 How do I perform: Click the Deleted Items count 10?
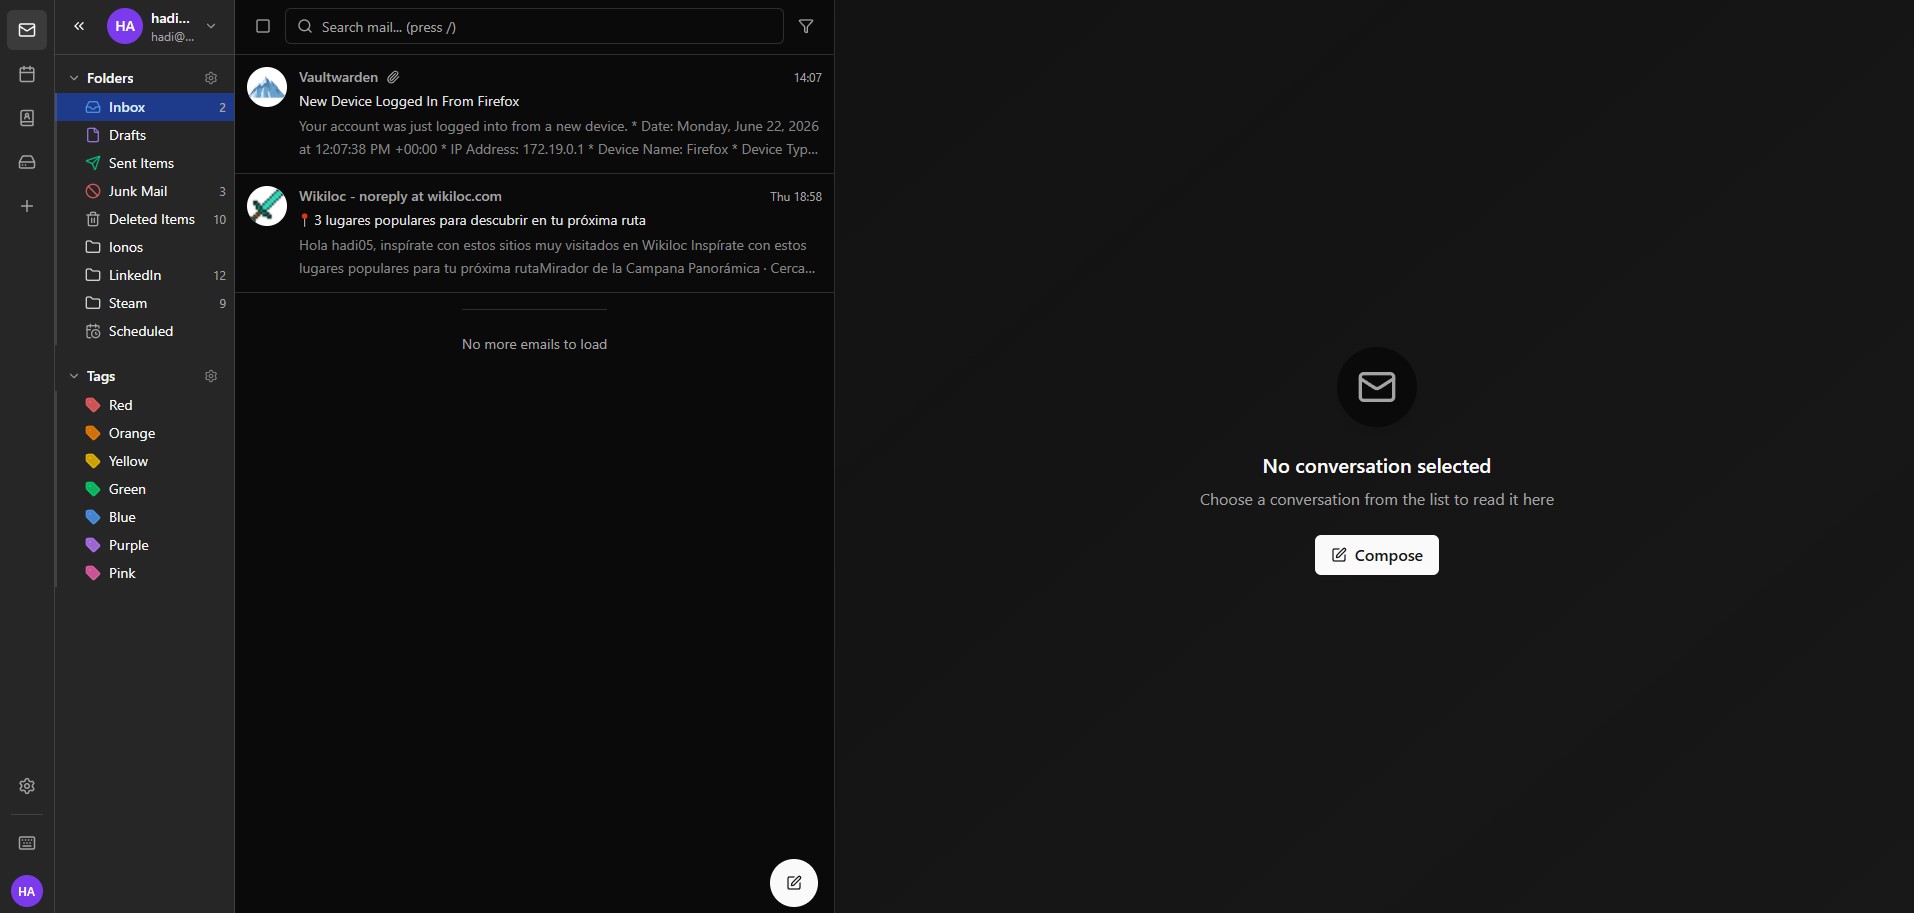(x=220, y=220)
